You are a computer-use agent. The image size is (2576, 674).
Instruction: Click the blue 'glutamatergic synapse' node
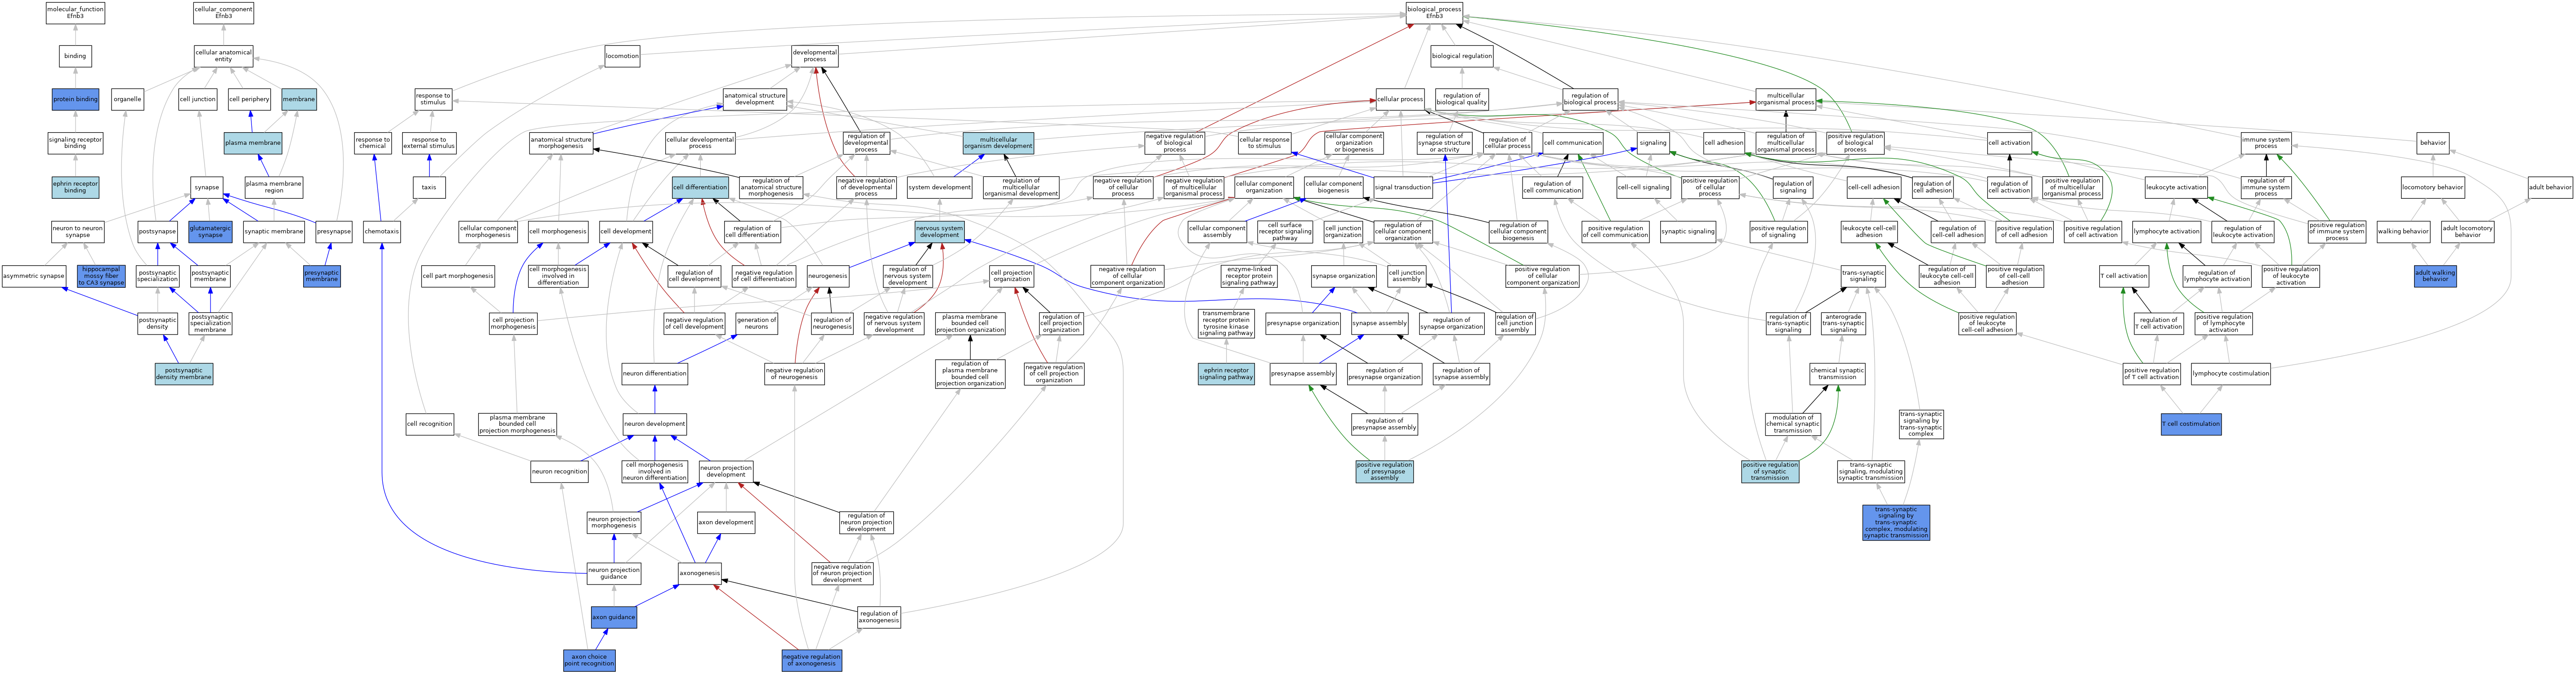click(210, 231)
